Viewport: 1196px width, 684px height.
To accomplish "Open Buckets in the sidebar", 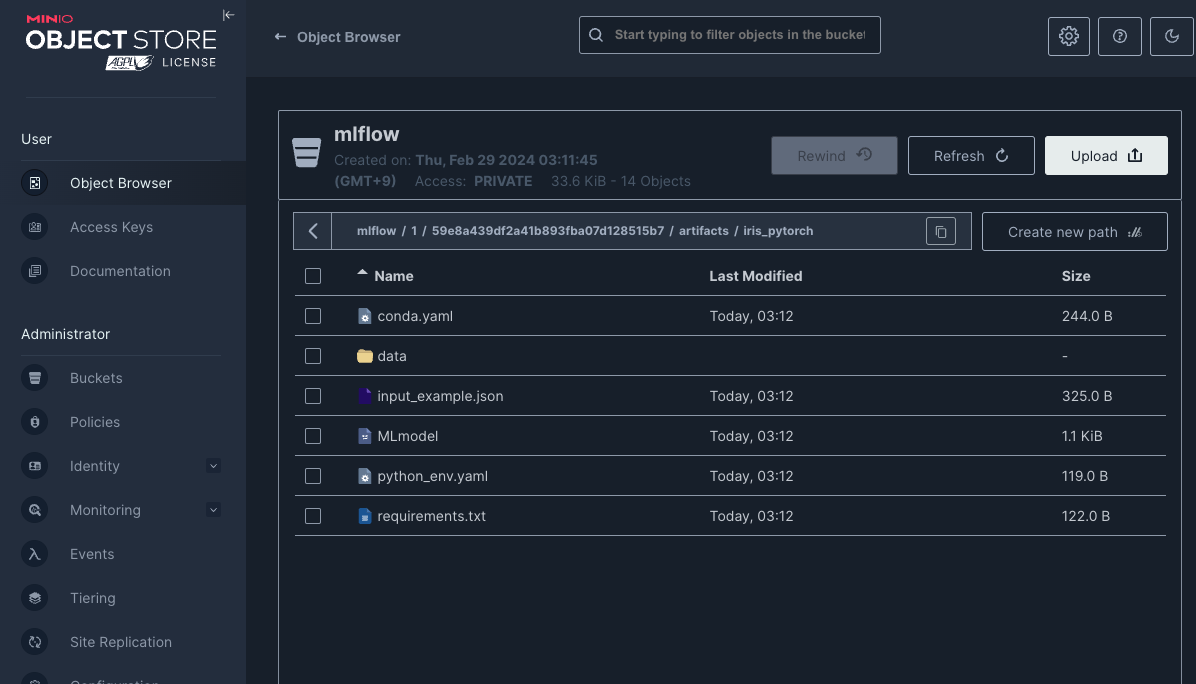I will 96,378.
